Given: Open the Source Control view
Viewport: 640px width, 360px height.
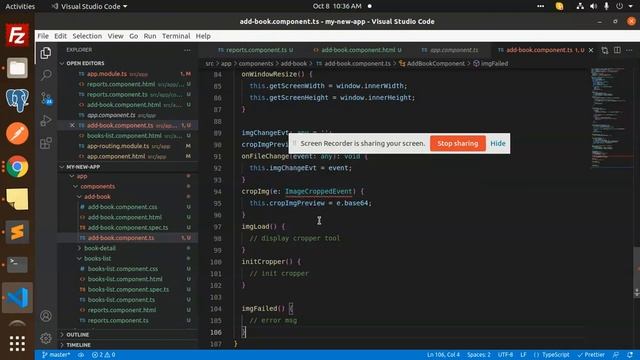Looking at the screenshot, I should coord(46,98).
